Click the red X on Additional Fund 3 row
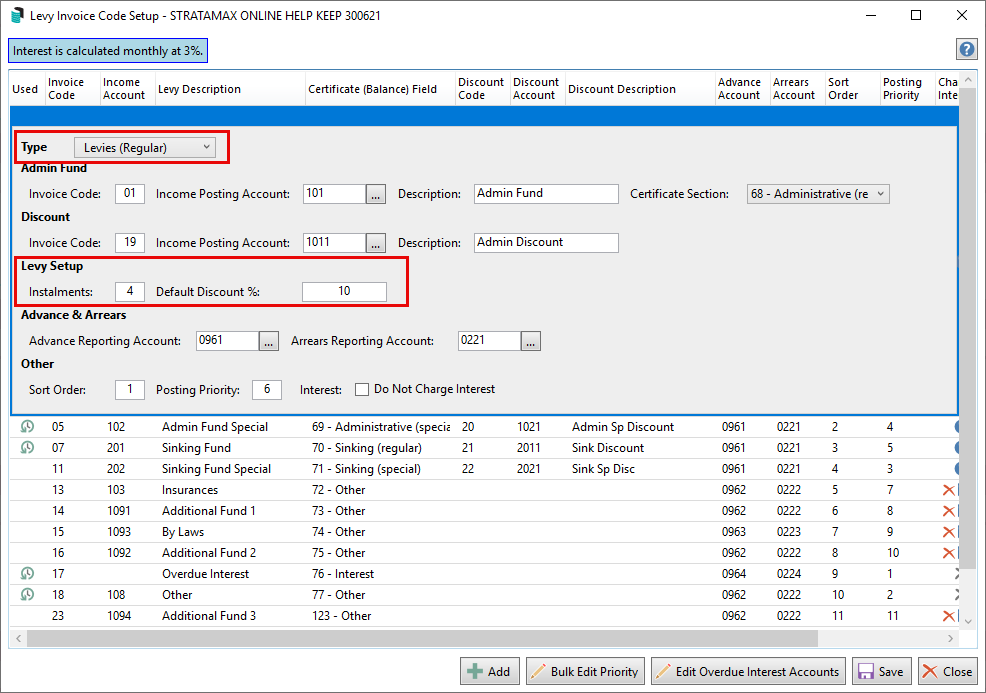This screenshot has width=986, height=693. (948, 616)
